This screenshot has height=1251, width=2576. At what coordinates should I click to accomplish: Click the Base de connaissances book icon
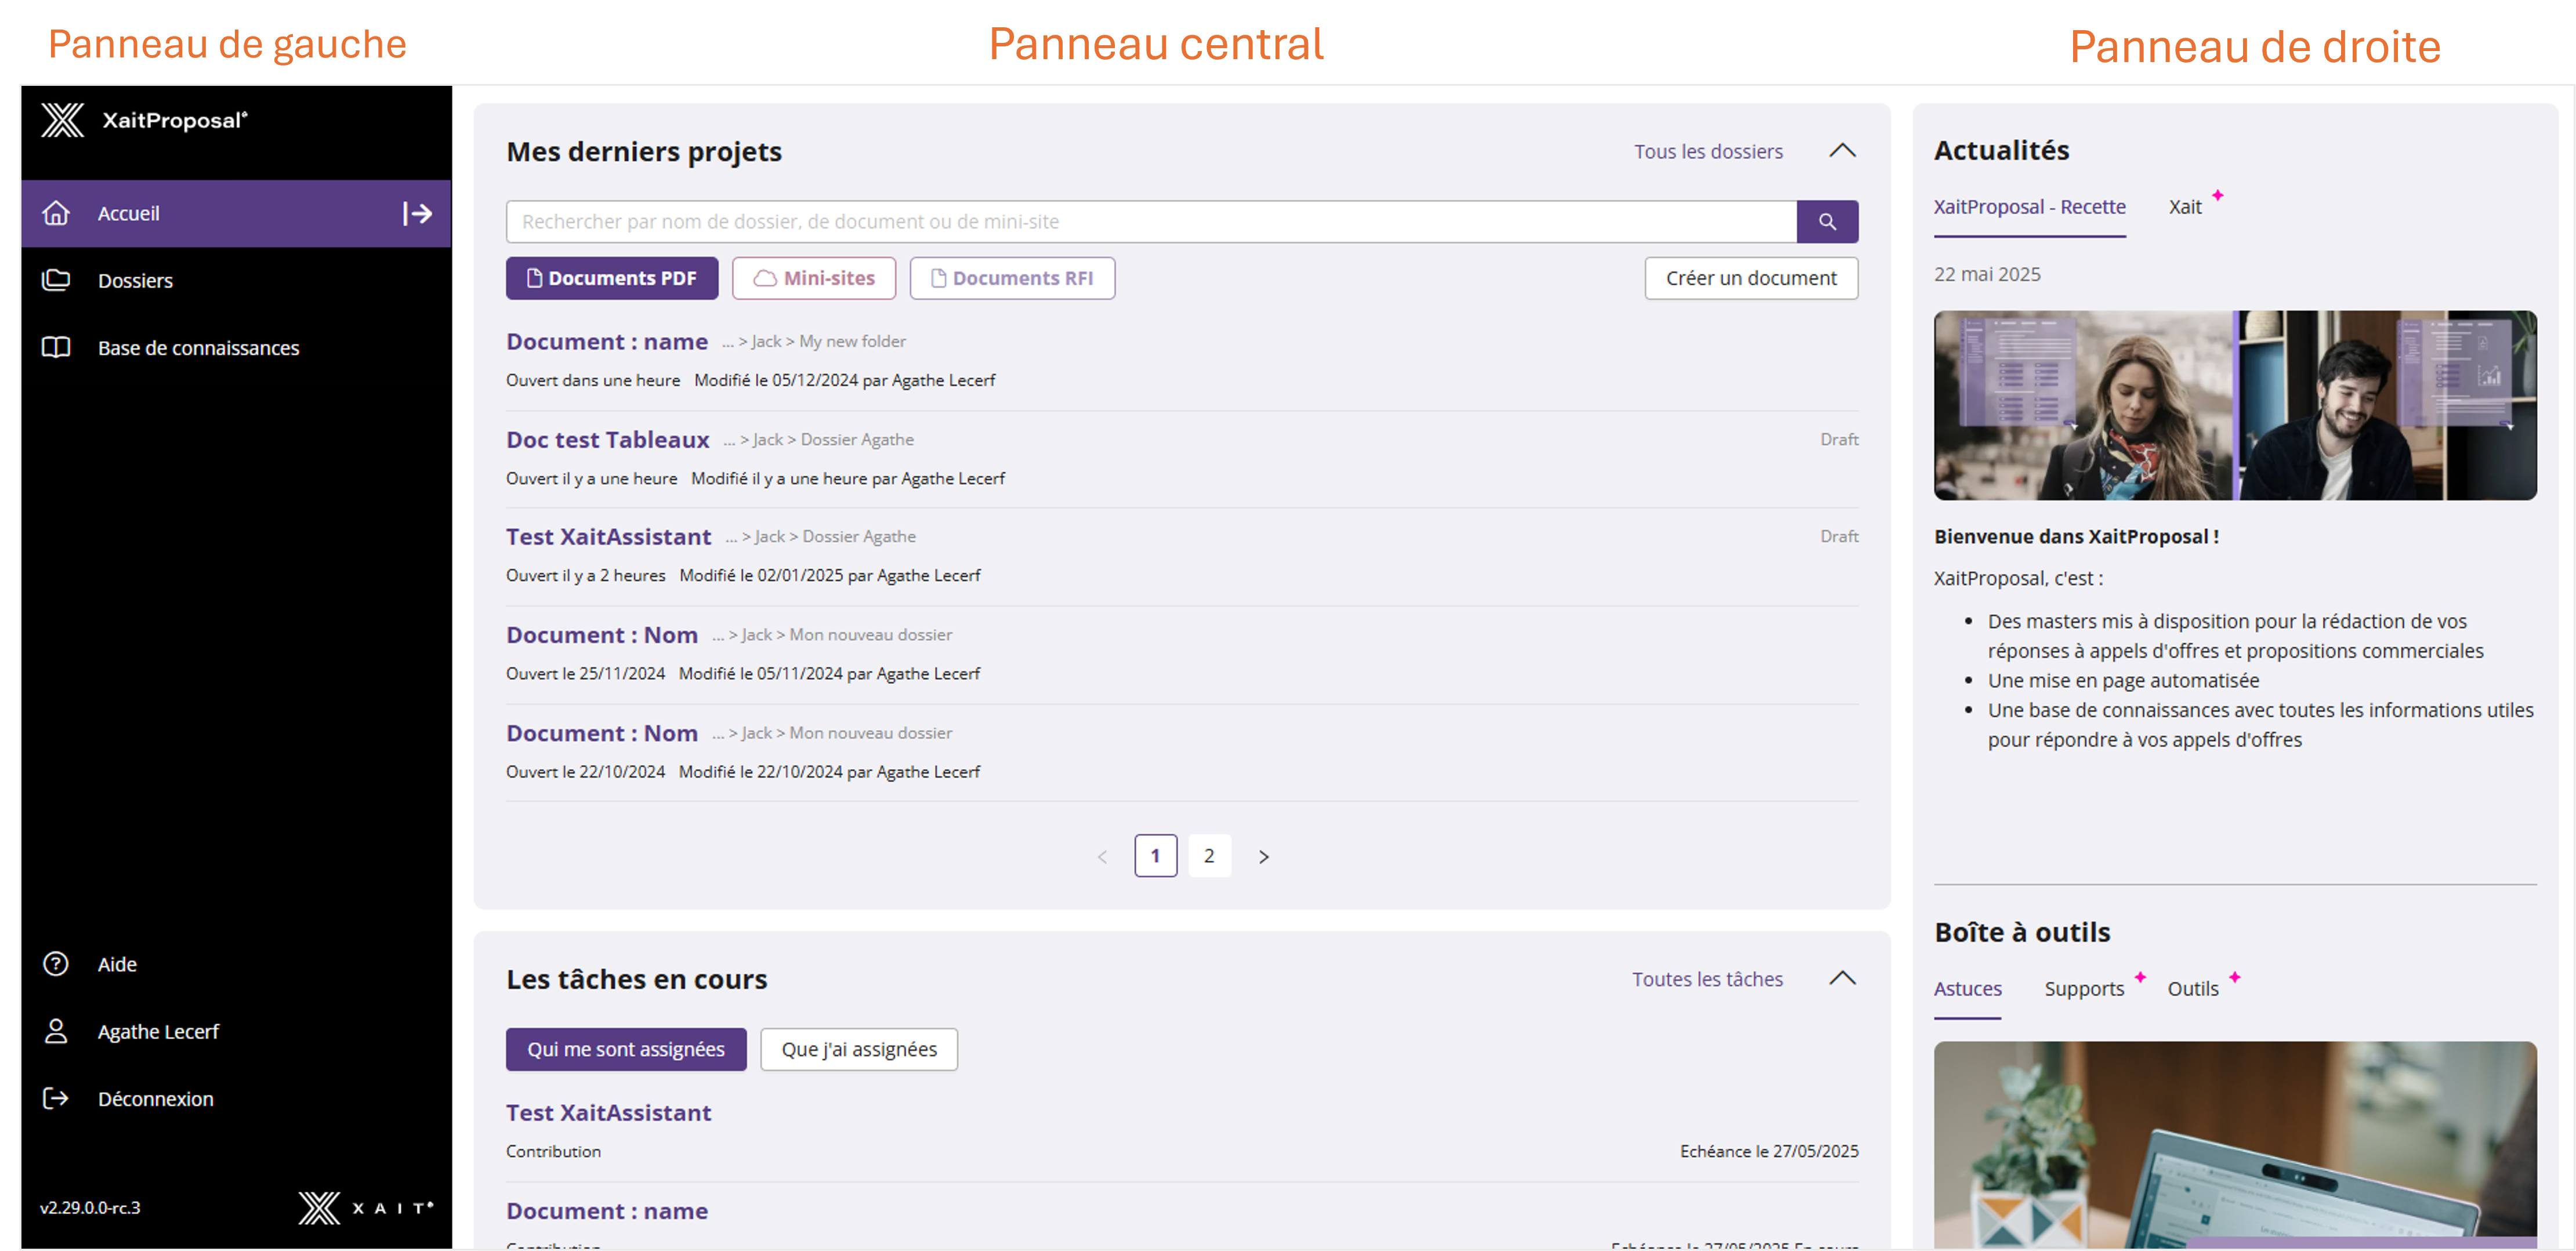(56, 347)
